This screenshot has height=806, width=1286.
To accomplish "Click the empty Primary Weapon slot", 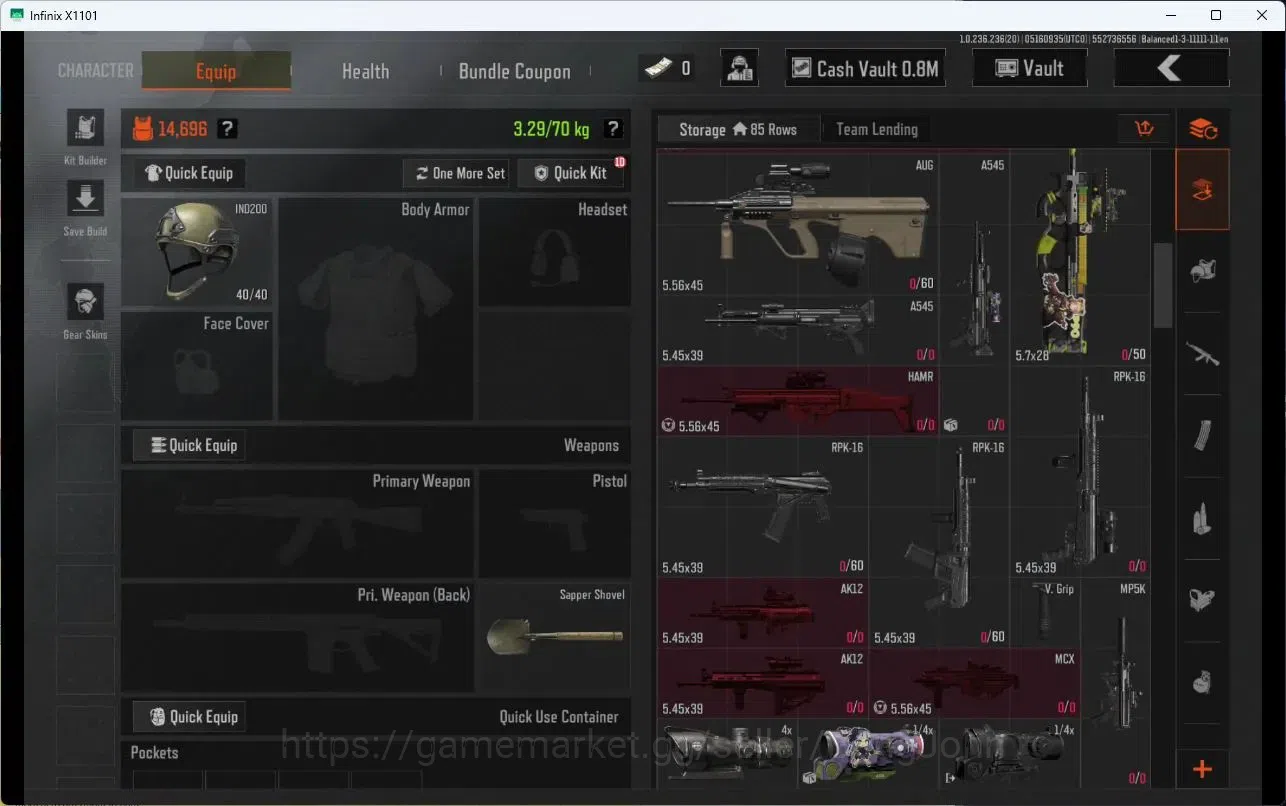I will (x=298, y=524).
